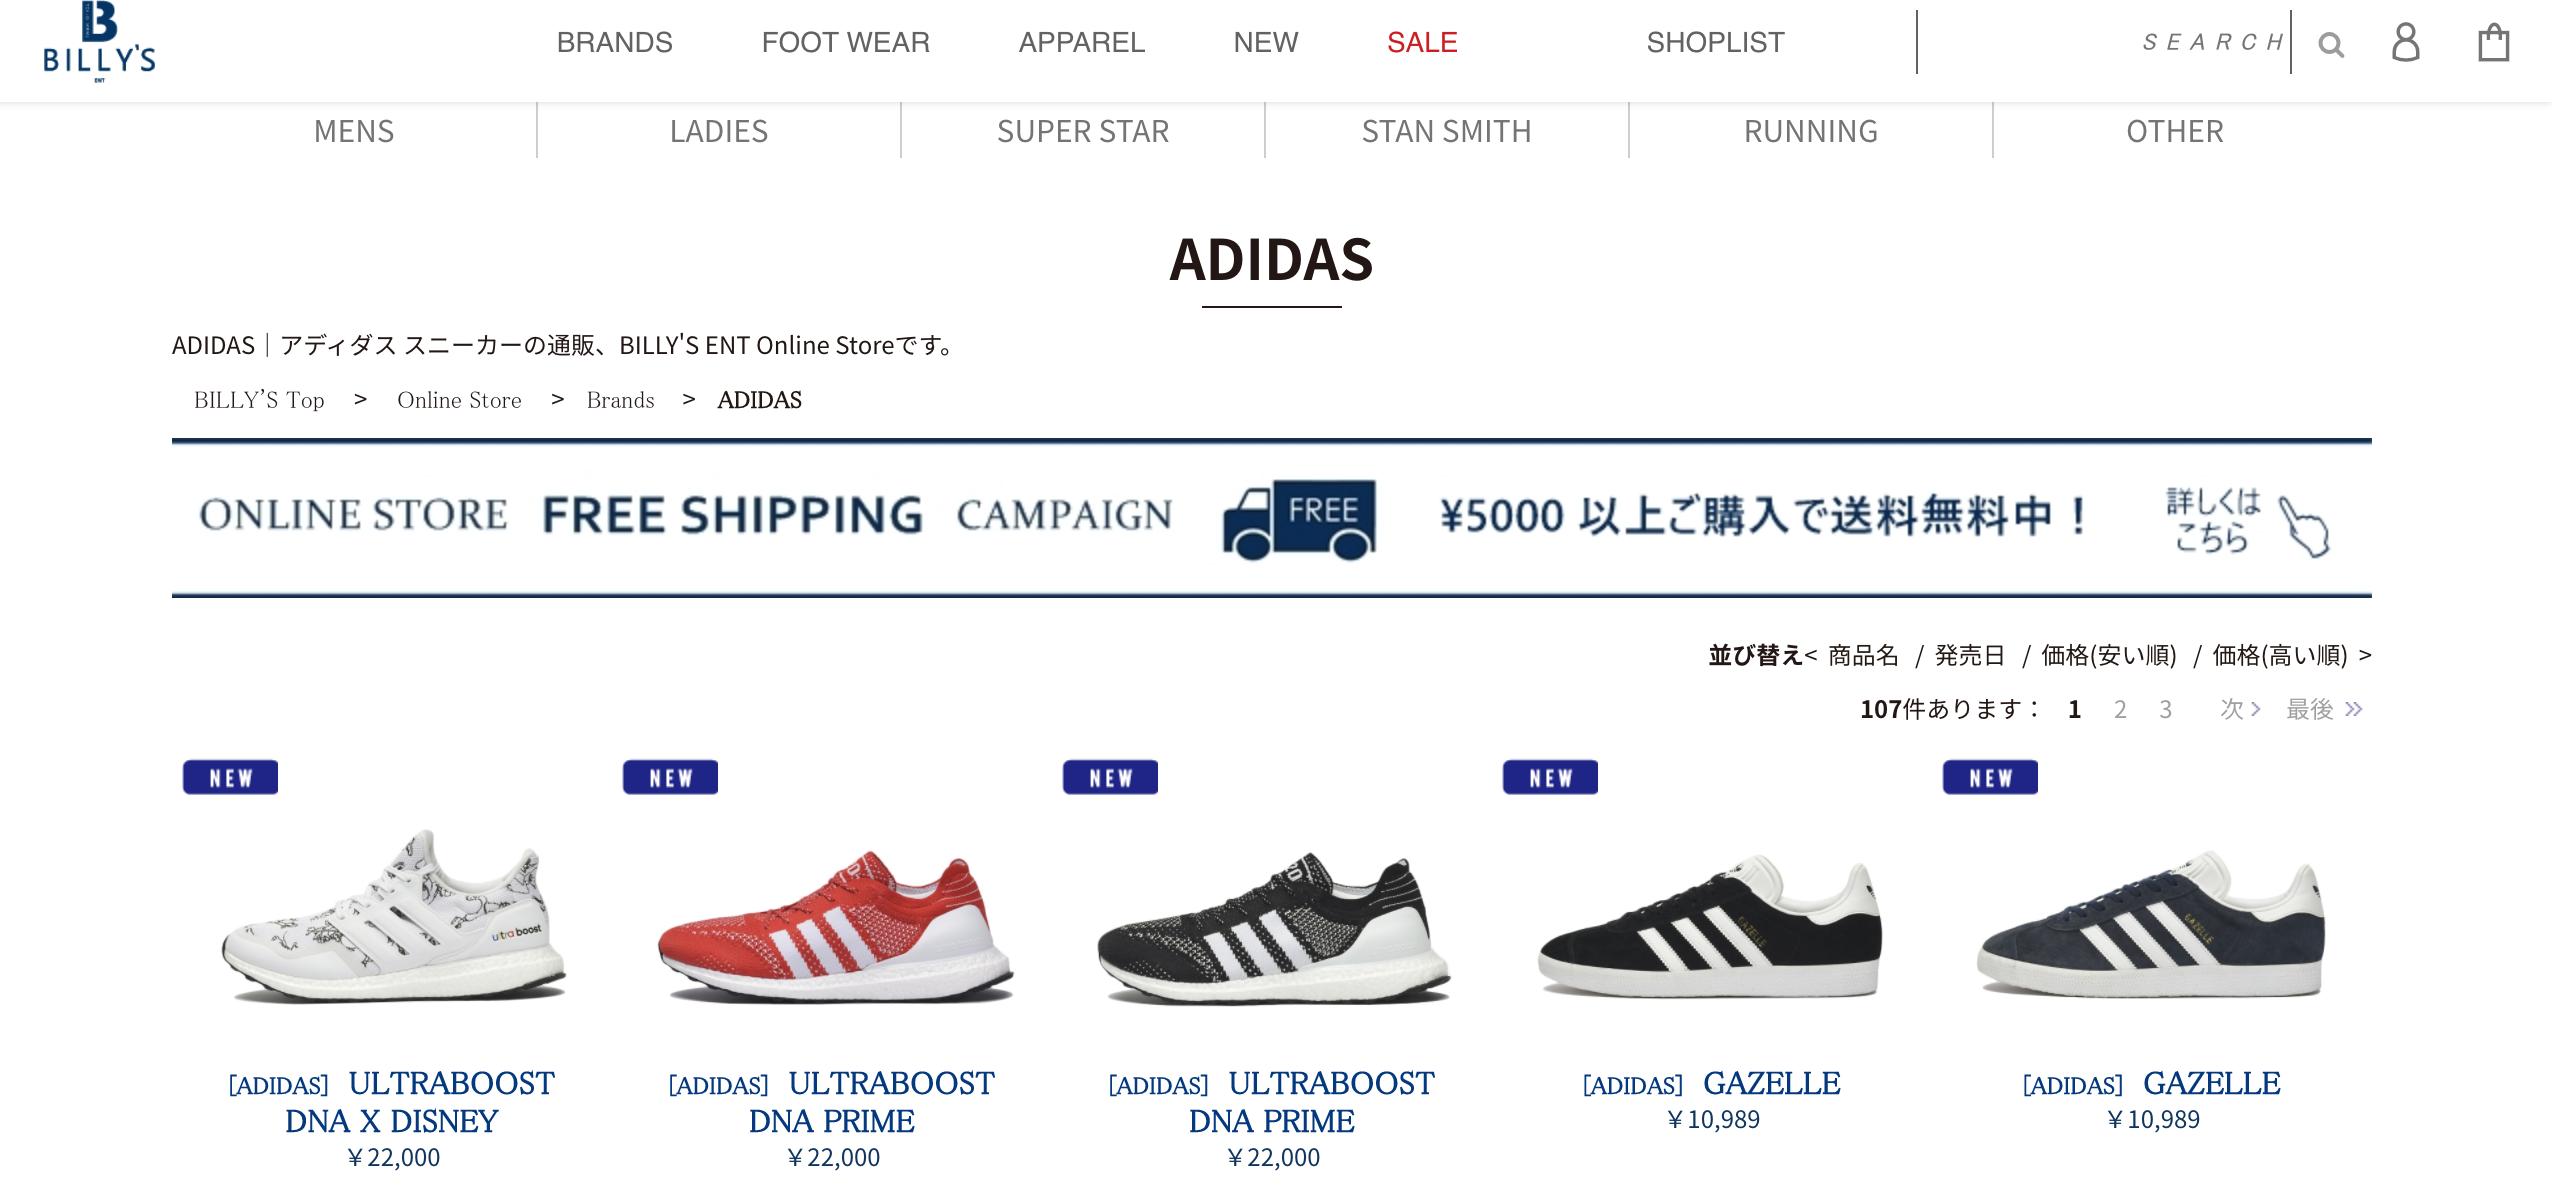Go to results page 2
Image resolution: width=2552 pixels, height=1202 pixels.
pyautogui.click(x=2120, y=709)
